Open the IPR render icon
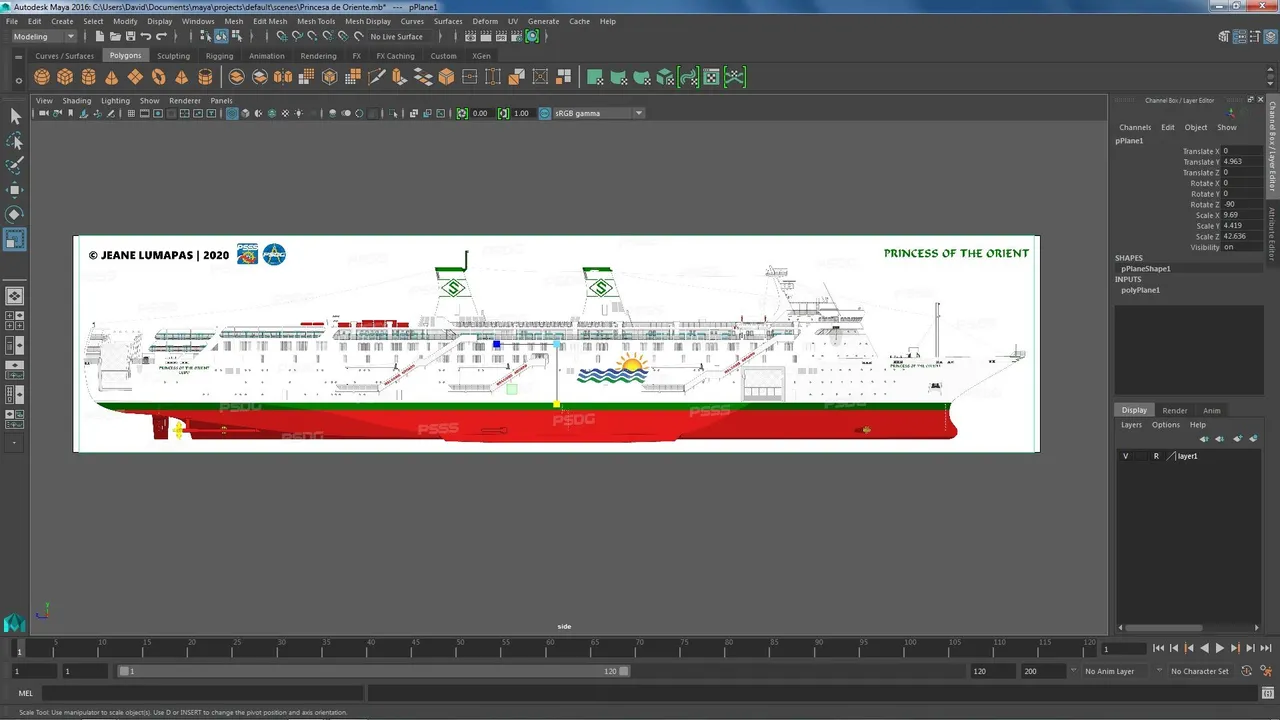 coord(501,36)
